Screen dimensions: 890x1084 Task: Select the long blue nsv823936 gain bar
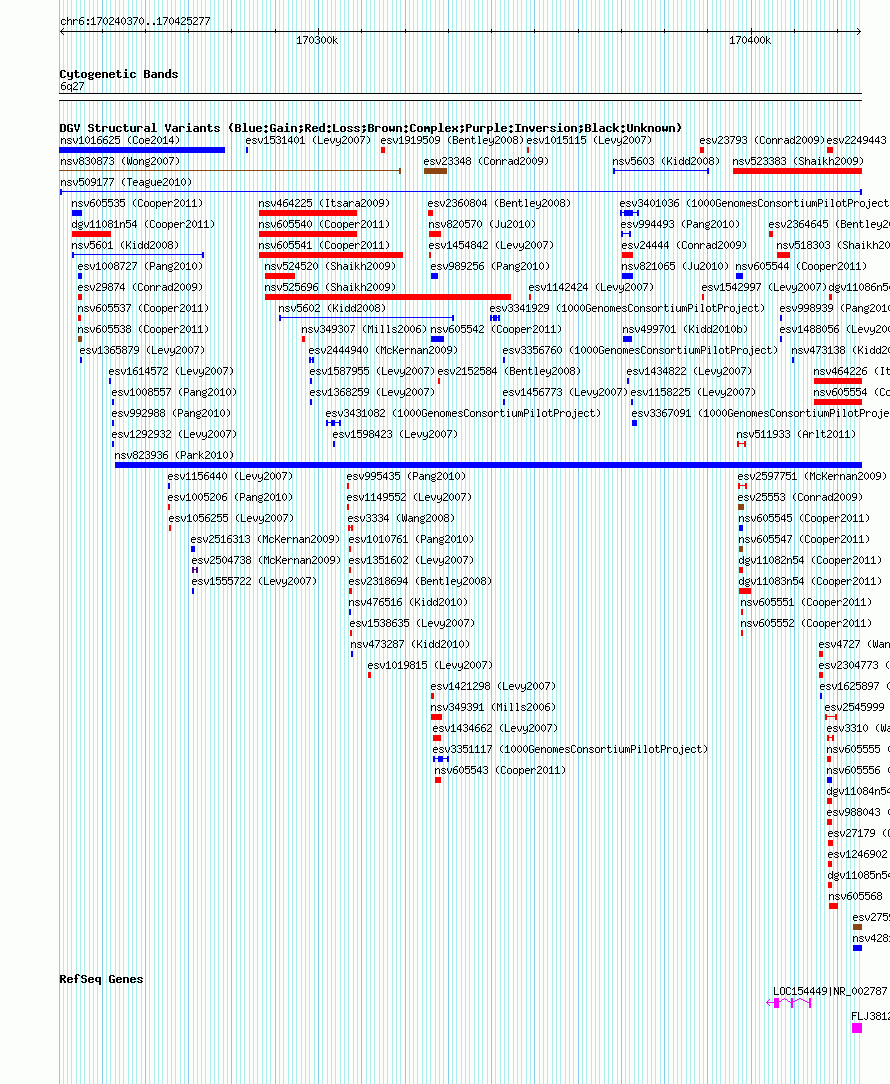488,465
